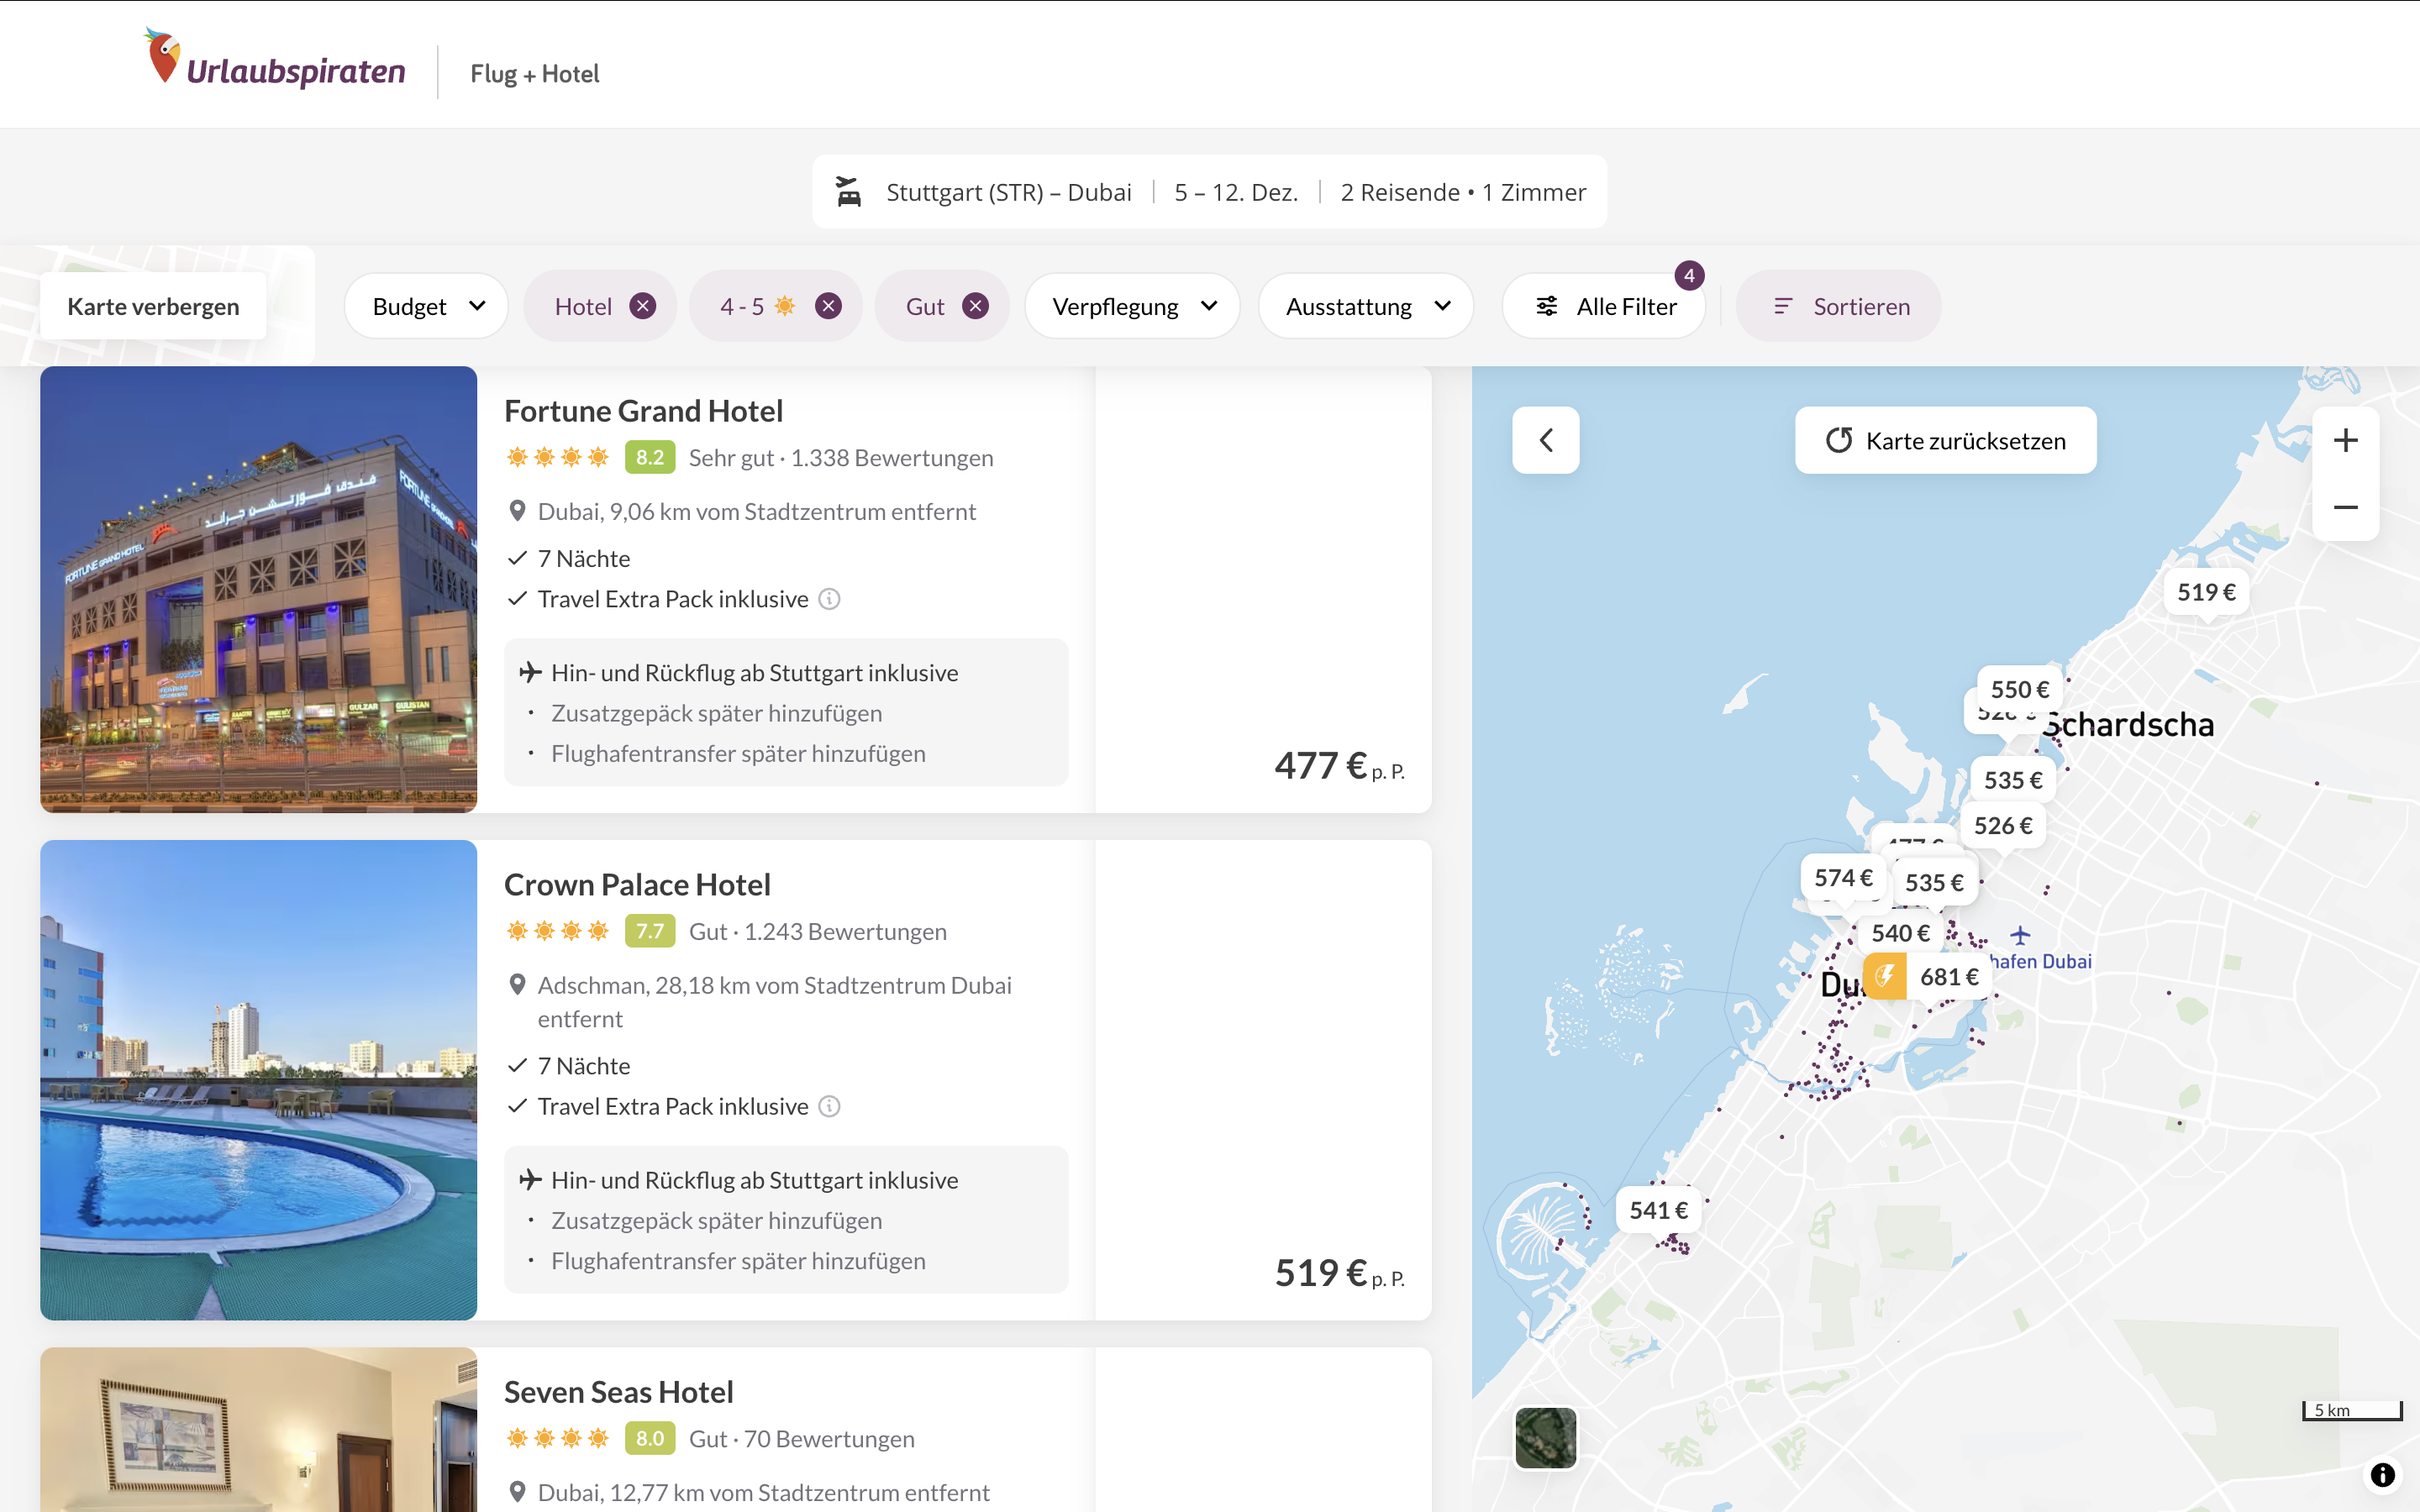The image size is (2420, 1512).
Task: Open the Sortieren options
Action: [x=1839, y=306]
